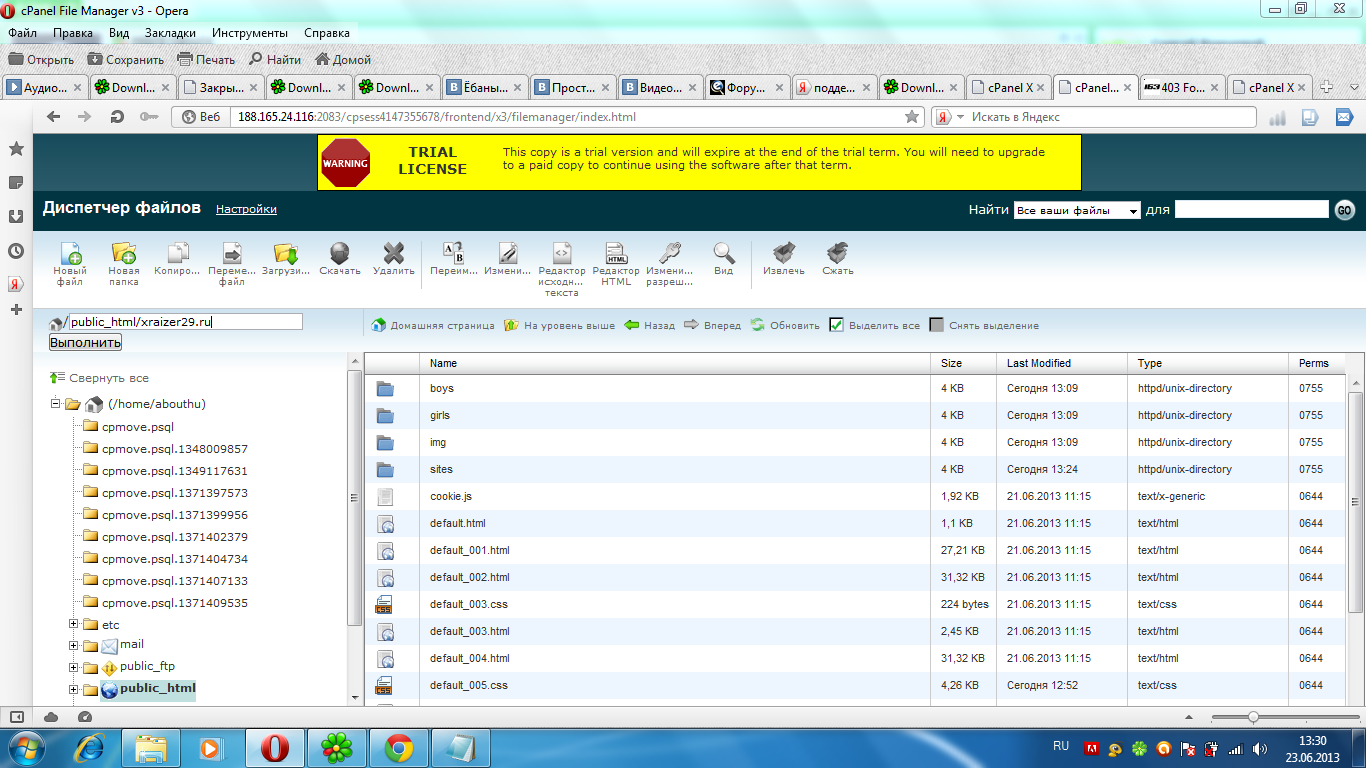This screenshot has height=768, width=1366.
Task: Go up one level (На уровень выше)
Action: tap(559, 325)
